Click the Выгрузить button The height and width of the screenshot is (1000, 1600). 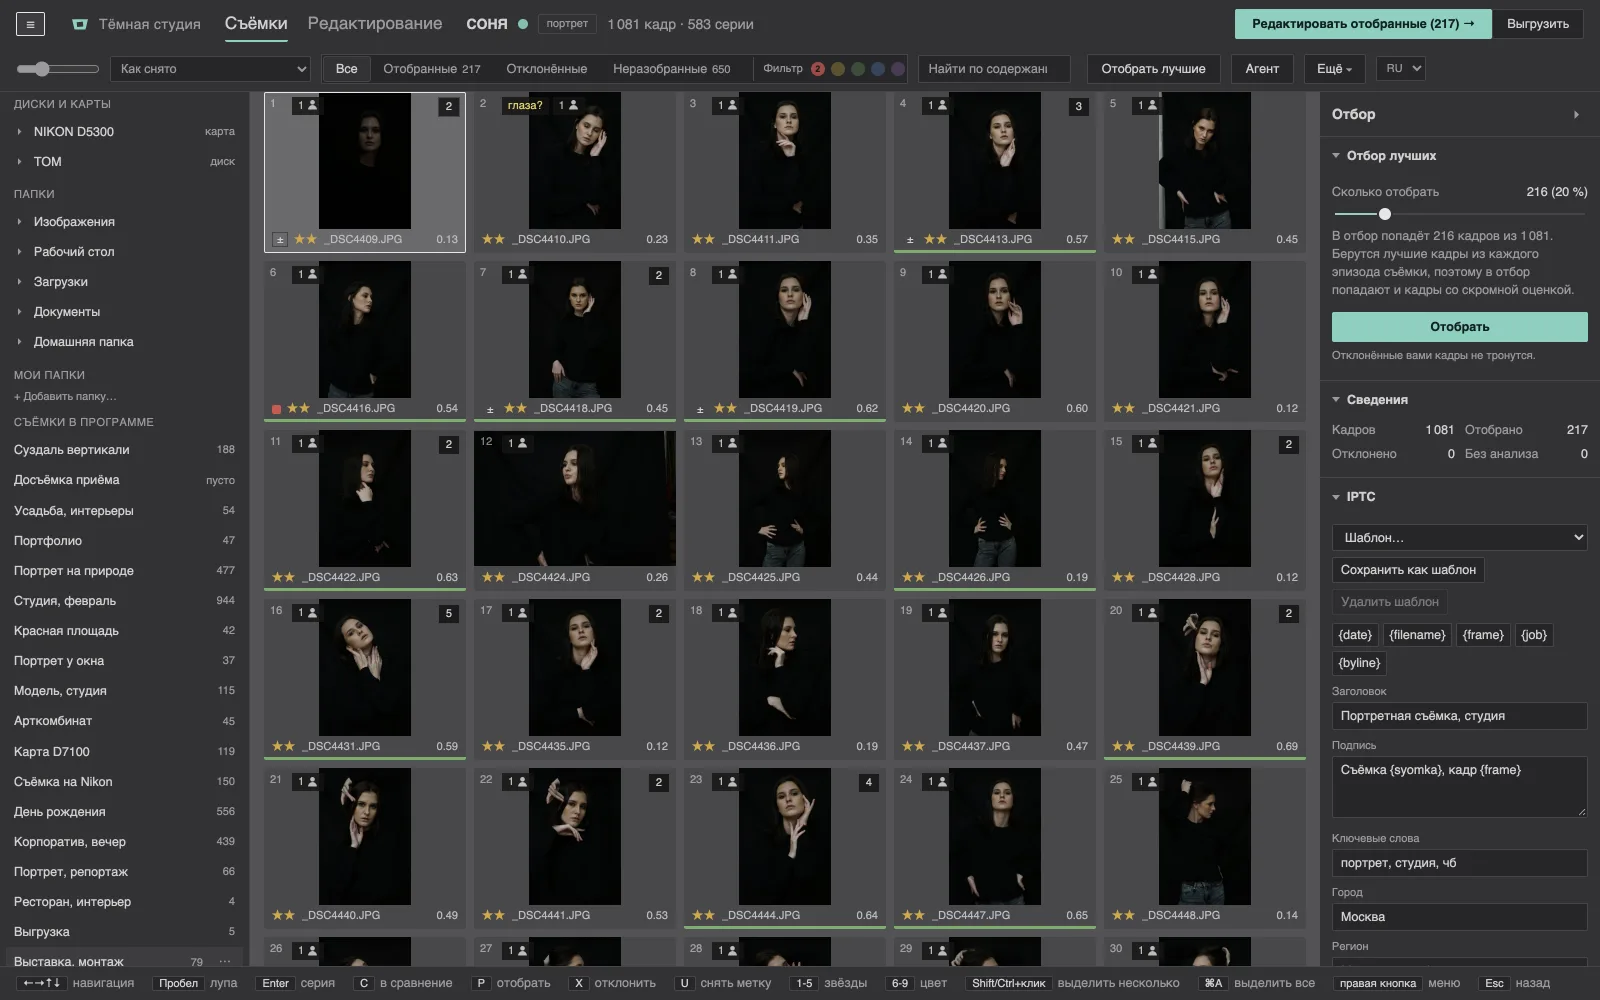pyautogui.click(x=1538, y=24)
